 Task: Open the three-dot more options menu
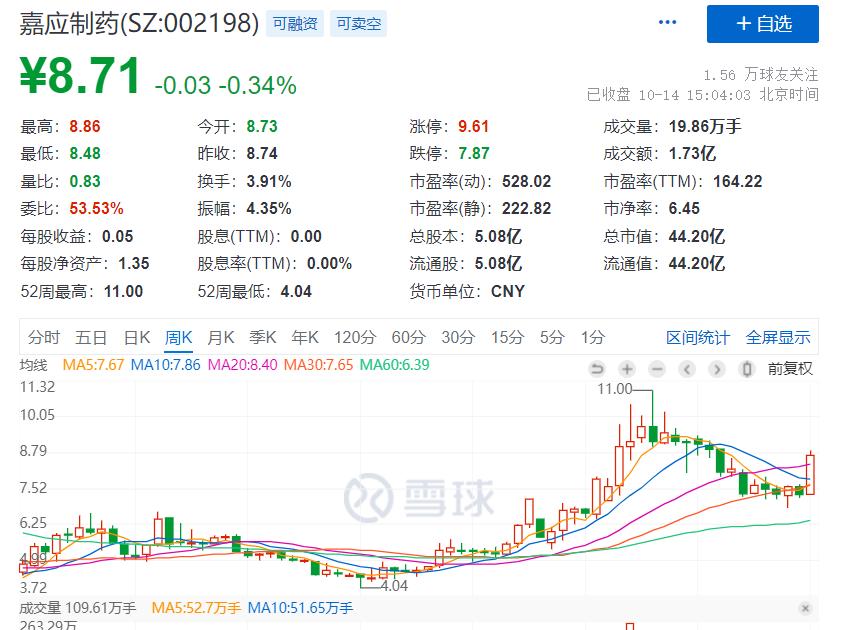(x=667, y=23)
